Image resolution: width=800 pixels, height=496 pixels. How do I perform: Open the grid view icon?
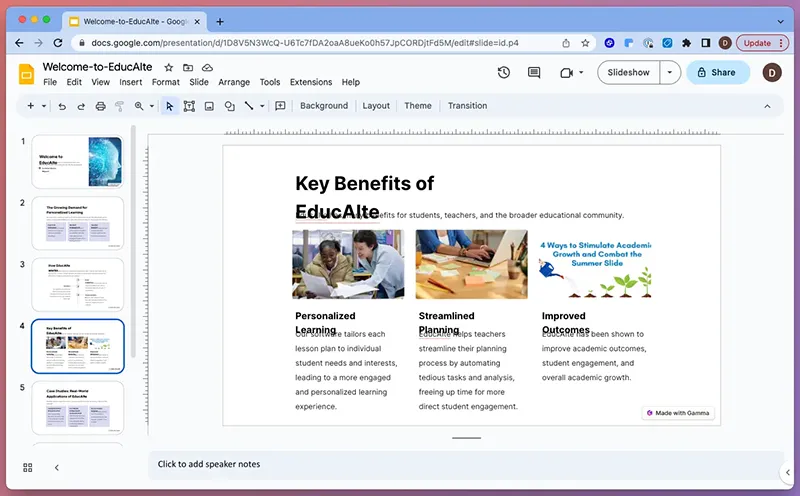28,467
